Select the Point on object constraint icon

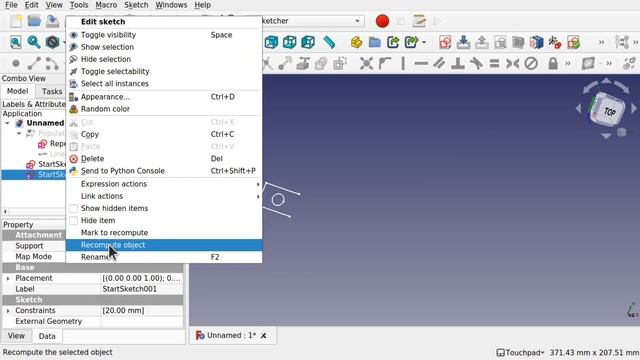[384, 64]
